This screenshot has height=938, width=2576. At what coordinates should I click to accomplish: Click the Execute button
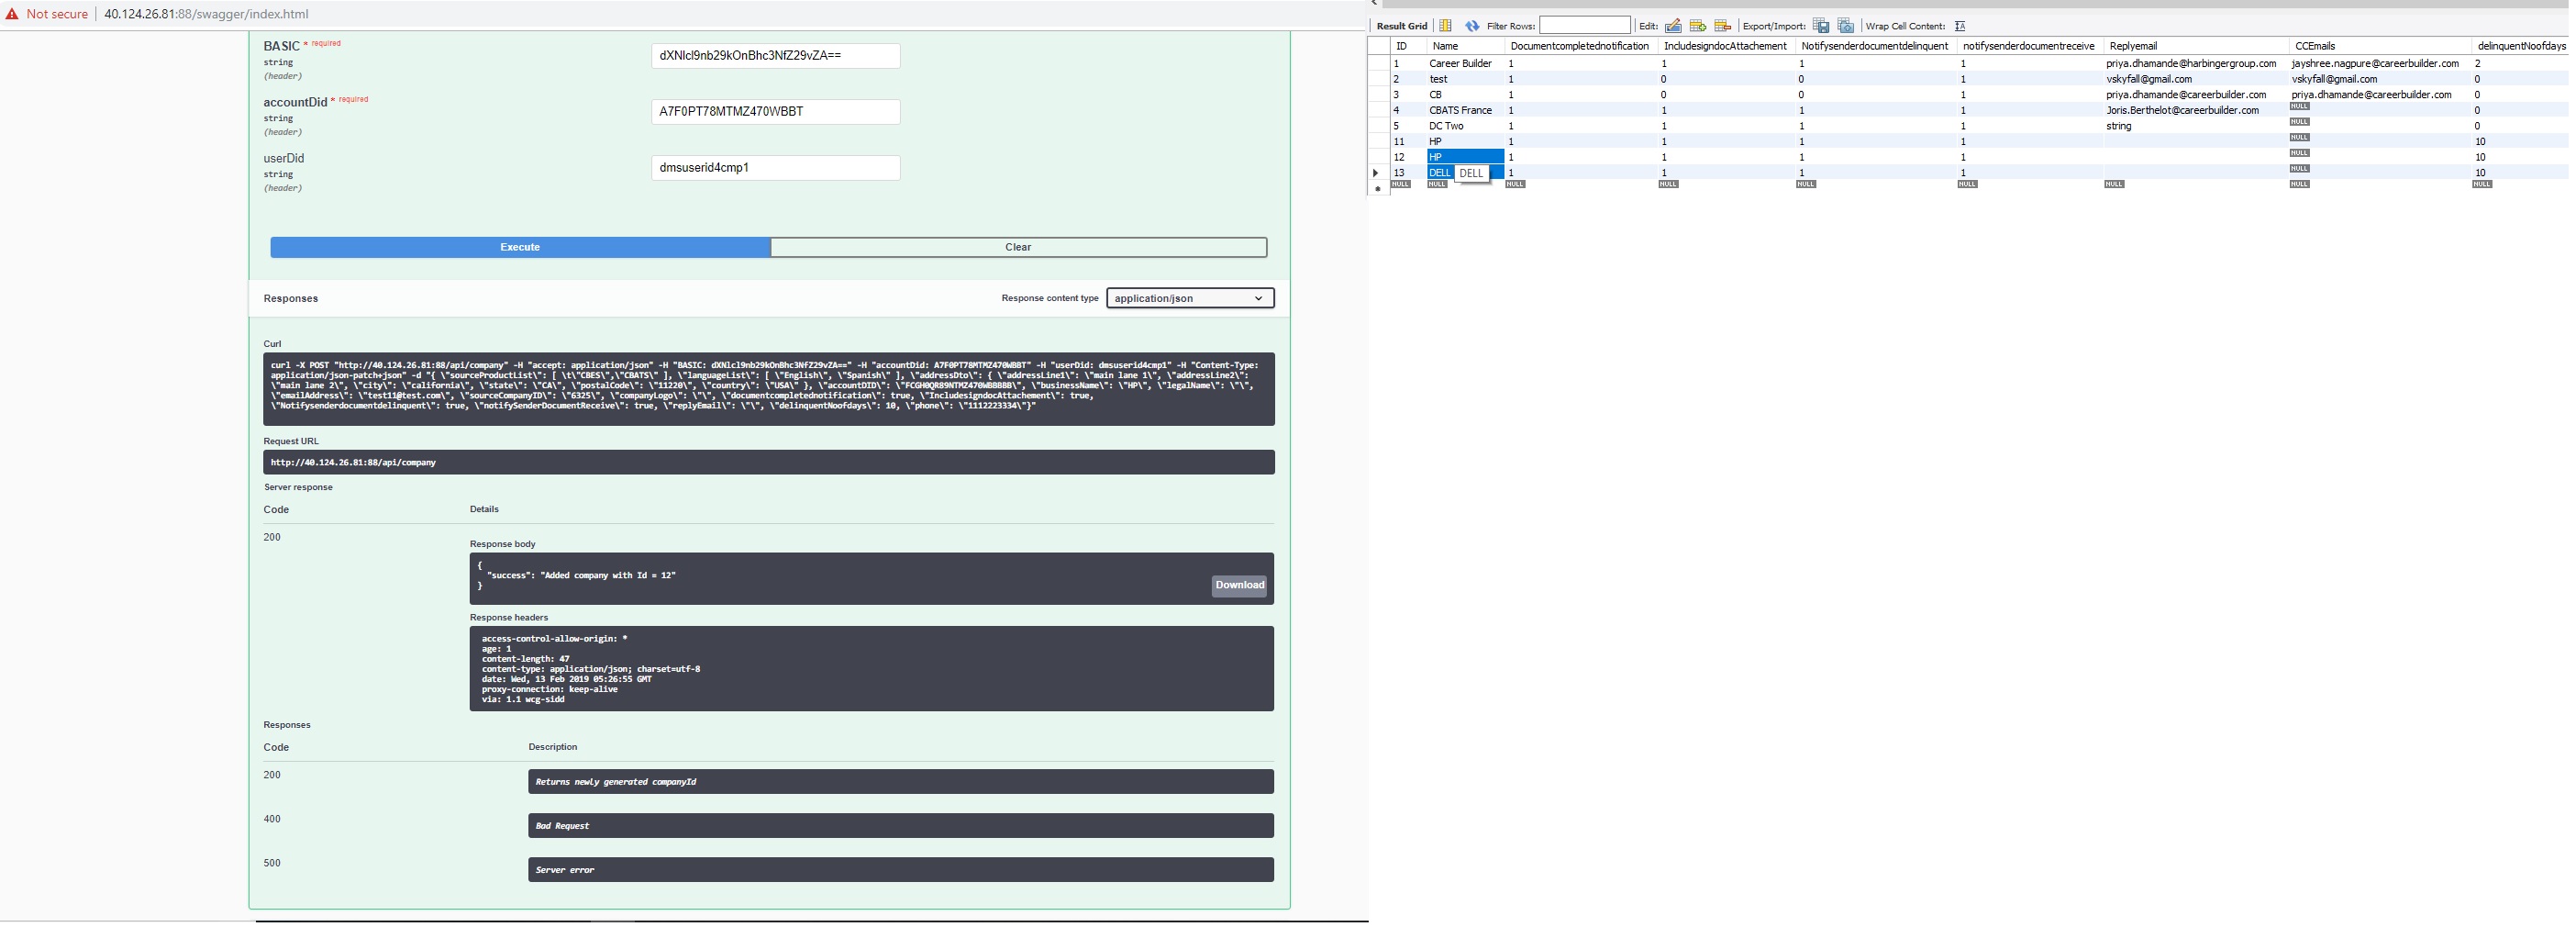coord(518,246)
